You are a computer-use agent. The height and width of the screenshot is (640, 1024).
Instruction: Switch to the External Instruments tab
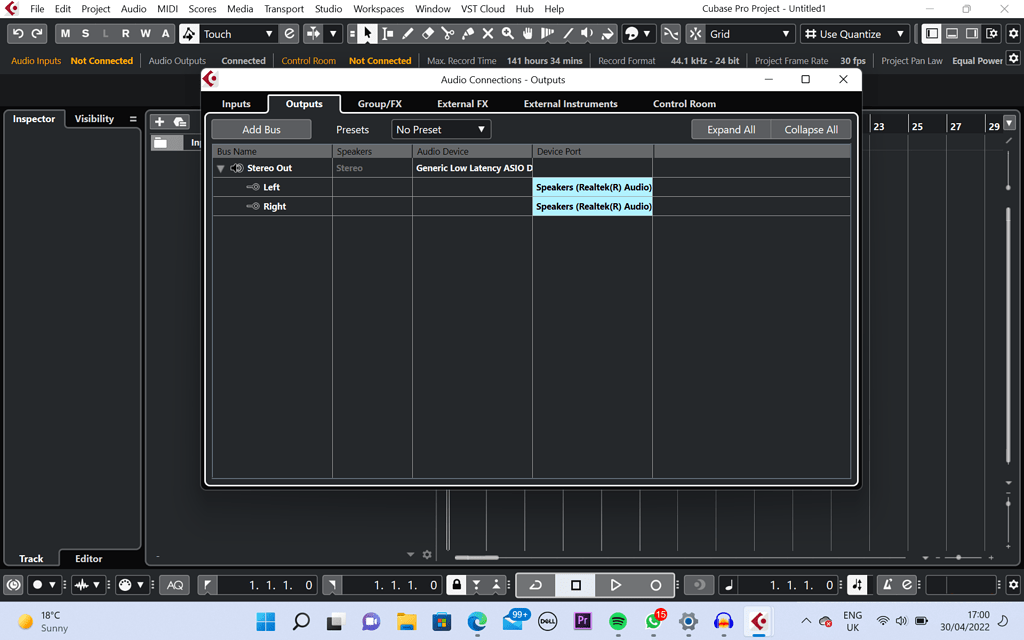(570, 104)
